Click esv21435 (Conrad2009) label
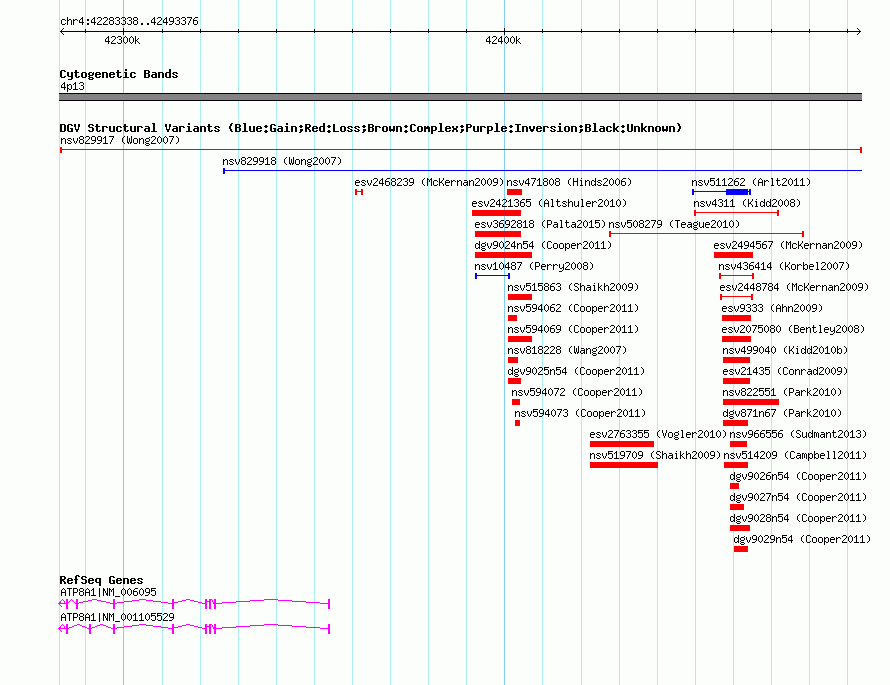The image size is (890, 685). coord(785,371)
